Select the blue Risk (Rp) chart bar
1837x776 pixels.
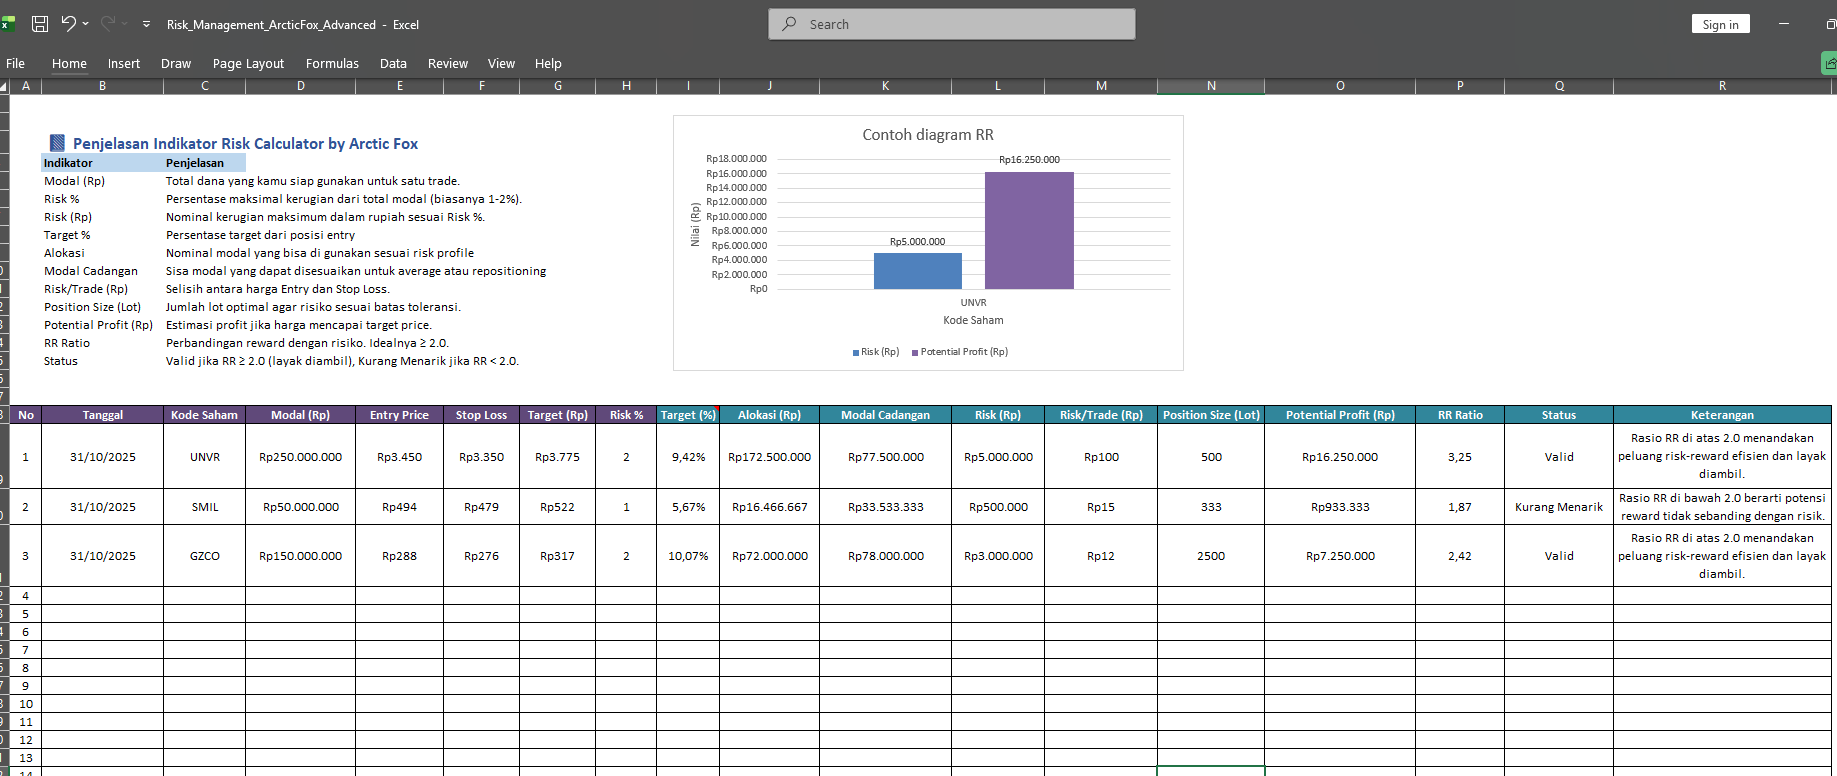click(917, 271)
